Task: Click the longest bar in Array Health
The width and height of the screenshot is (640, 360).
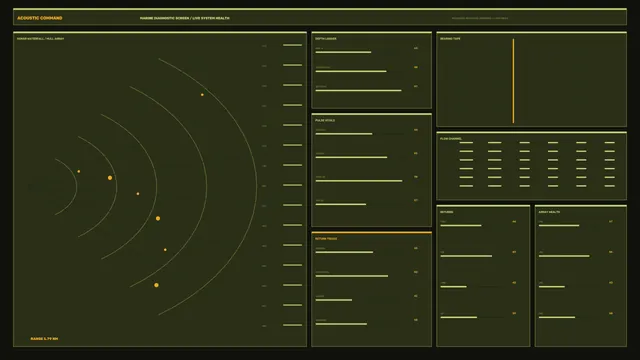Action: pos(564,256)
